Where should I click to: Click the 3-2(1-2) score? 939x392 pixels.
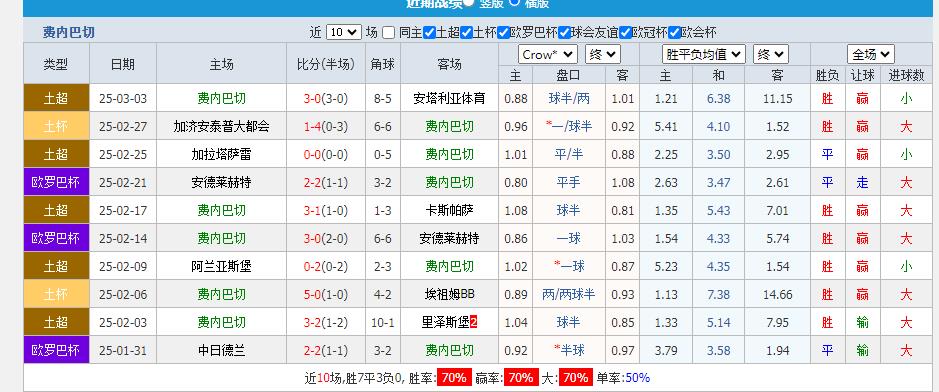(326, 323)
